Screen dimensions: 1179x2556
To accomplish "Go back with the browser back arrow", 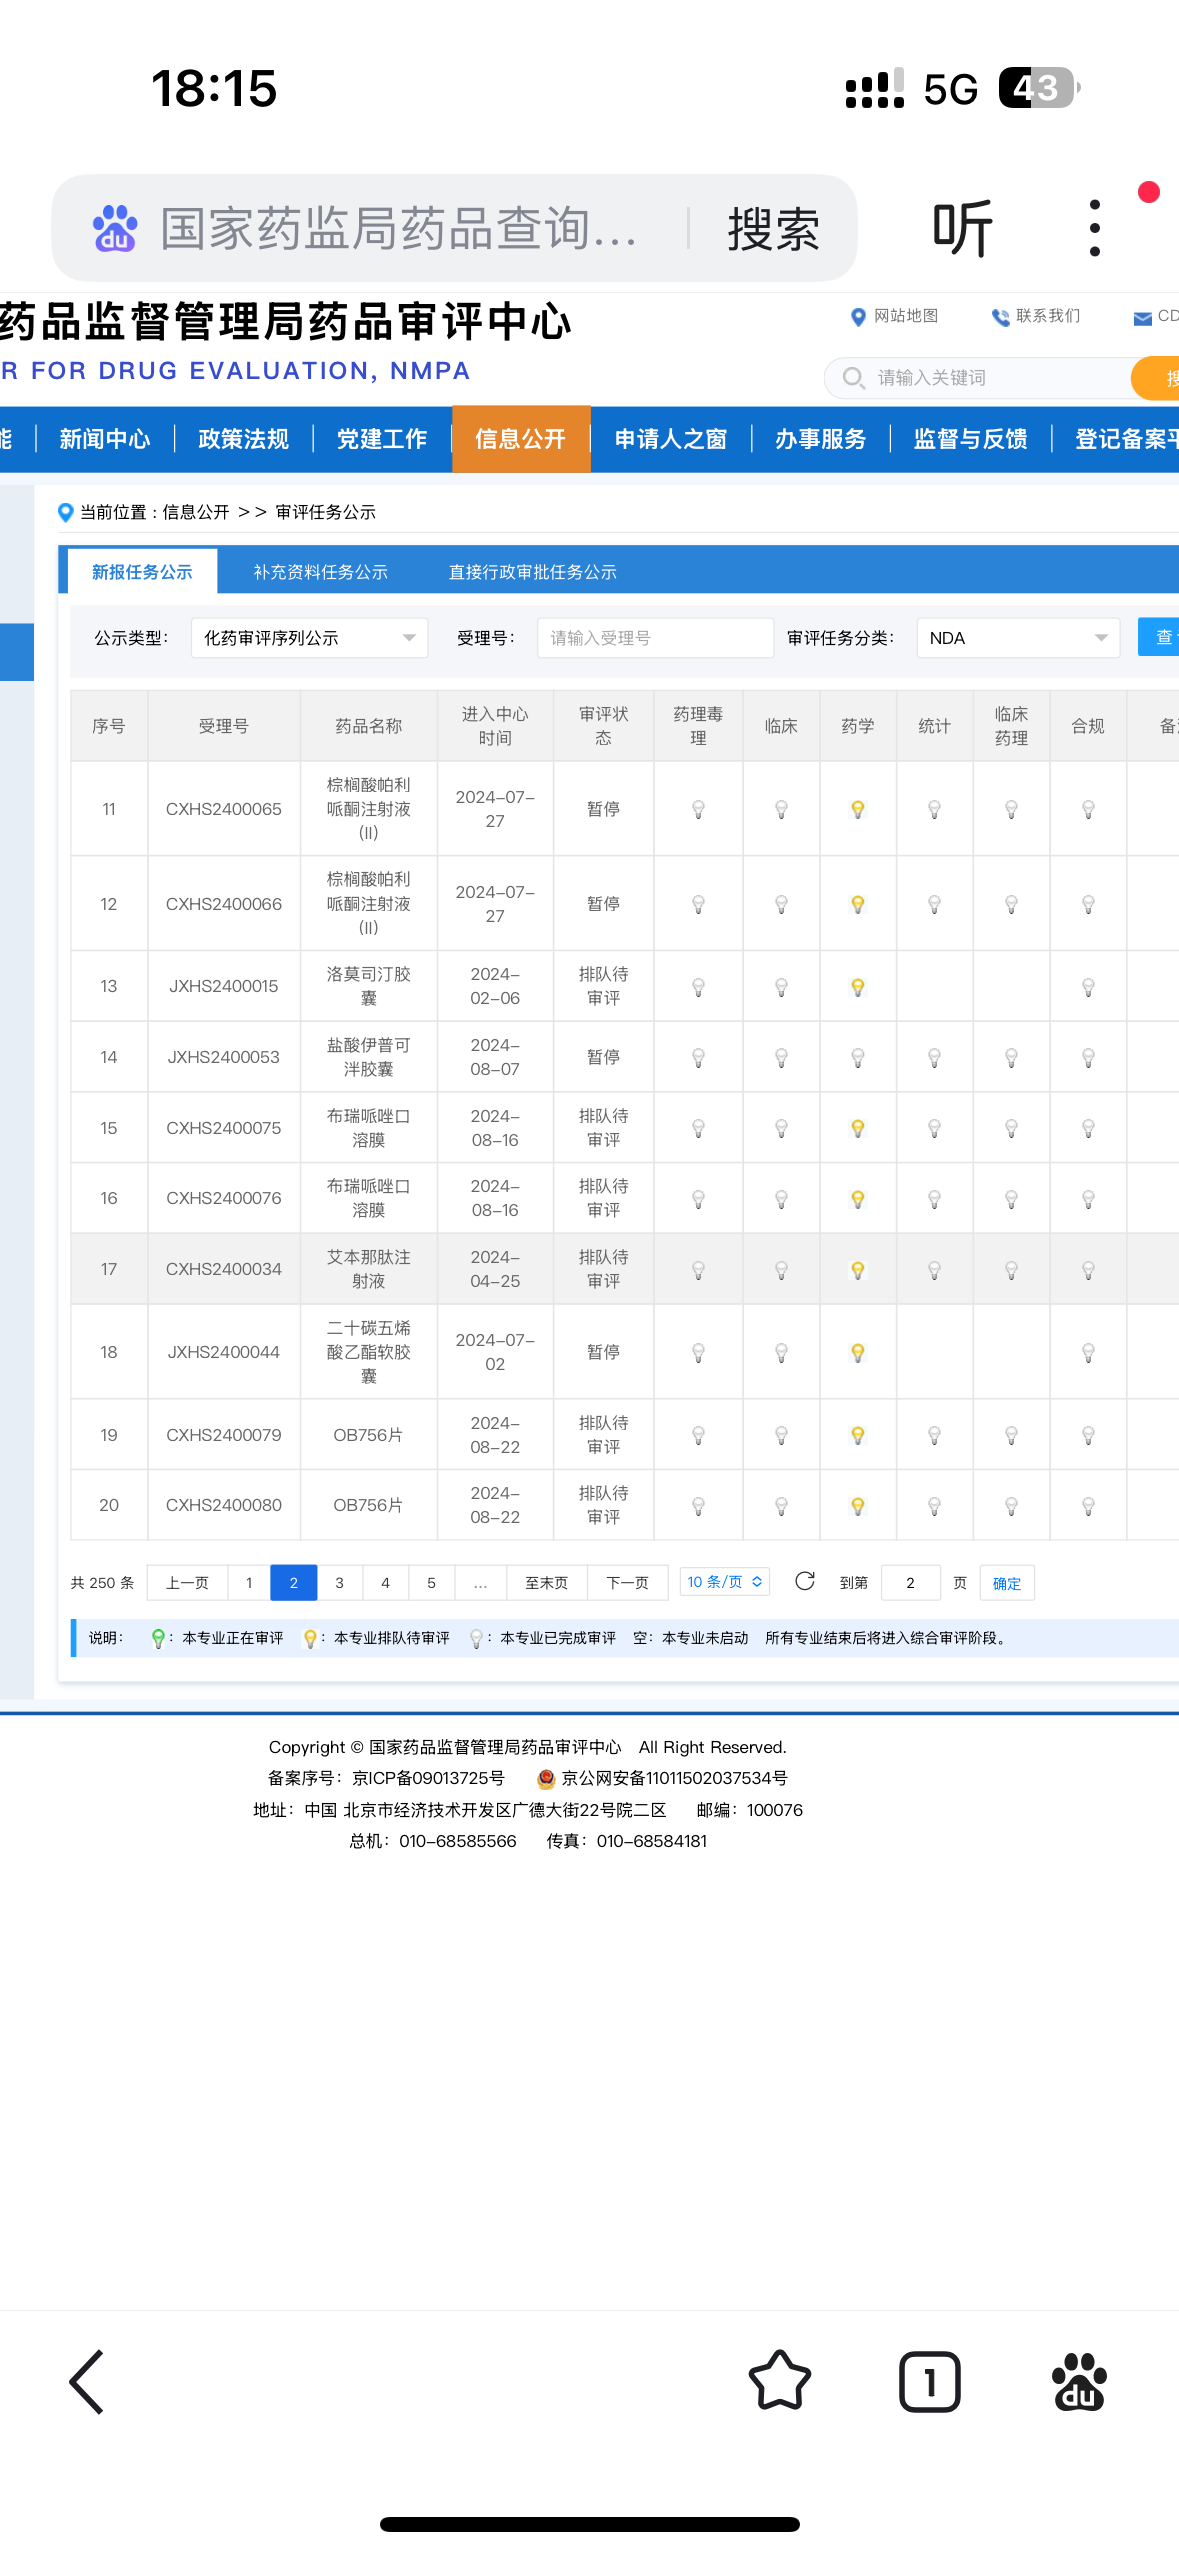I will pyautogui.click(x=87, y=2382).
